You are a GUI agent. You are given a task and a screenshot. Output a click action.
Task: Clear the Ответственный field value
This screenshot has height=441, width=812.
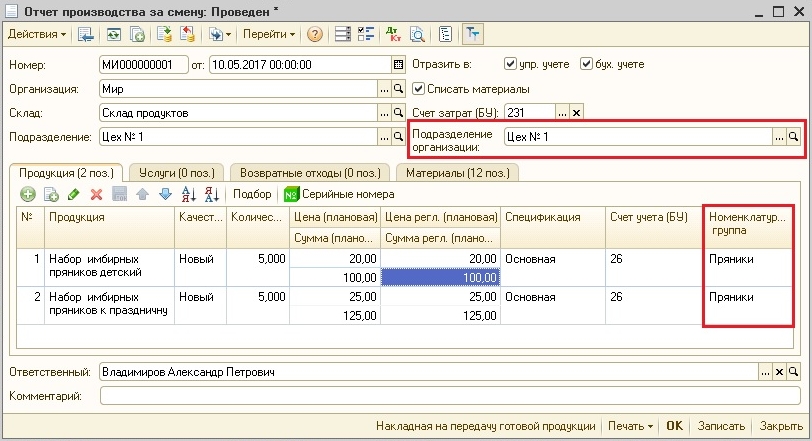point(779,372)
